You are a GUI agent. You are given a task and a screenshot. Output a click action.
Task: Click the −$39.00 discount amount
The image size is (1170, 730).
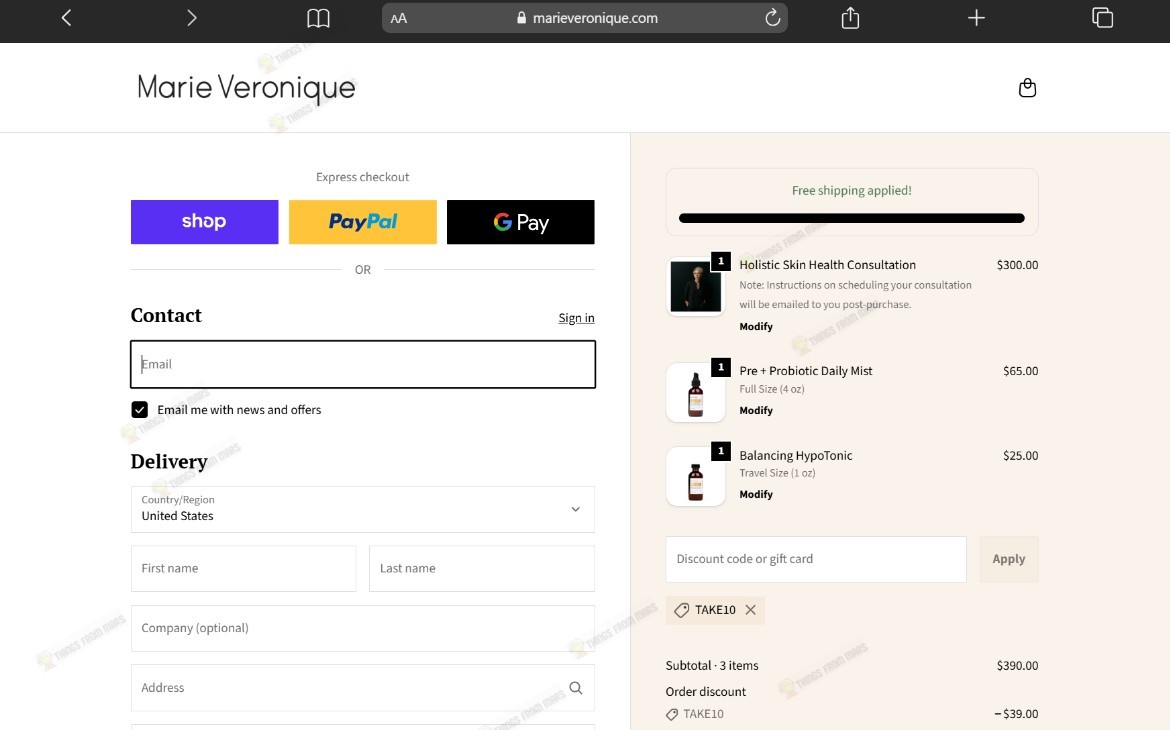point(1016,714)
